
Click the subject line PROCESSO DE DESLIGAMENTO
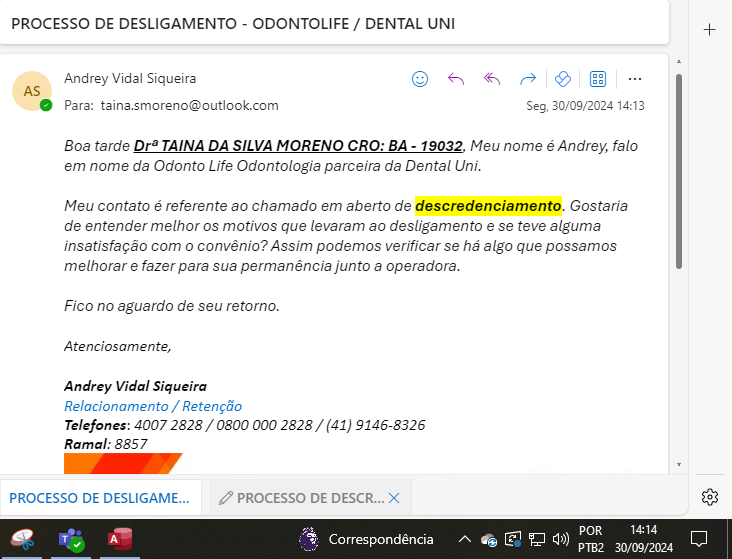(x=233, y=24)
